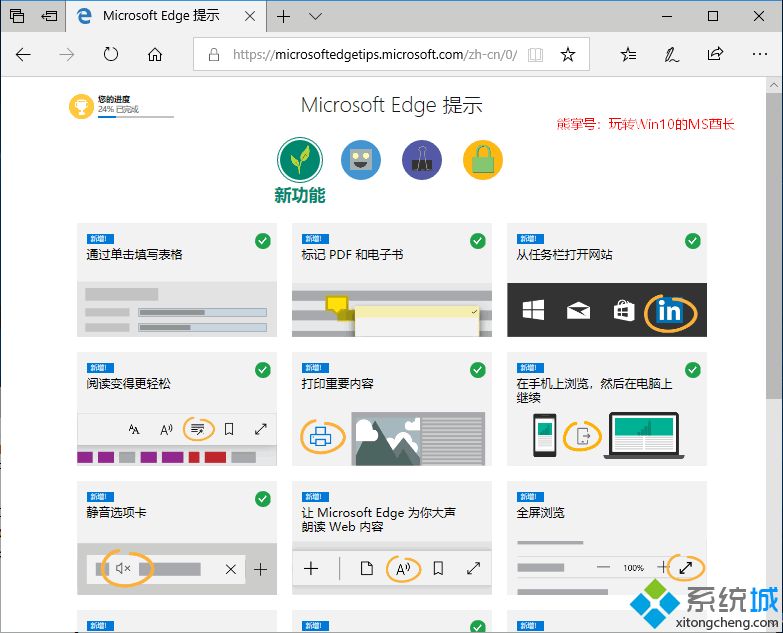Add this page to favorites
Viewport: 783px width, 633px height.
click(568, 54)
